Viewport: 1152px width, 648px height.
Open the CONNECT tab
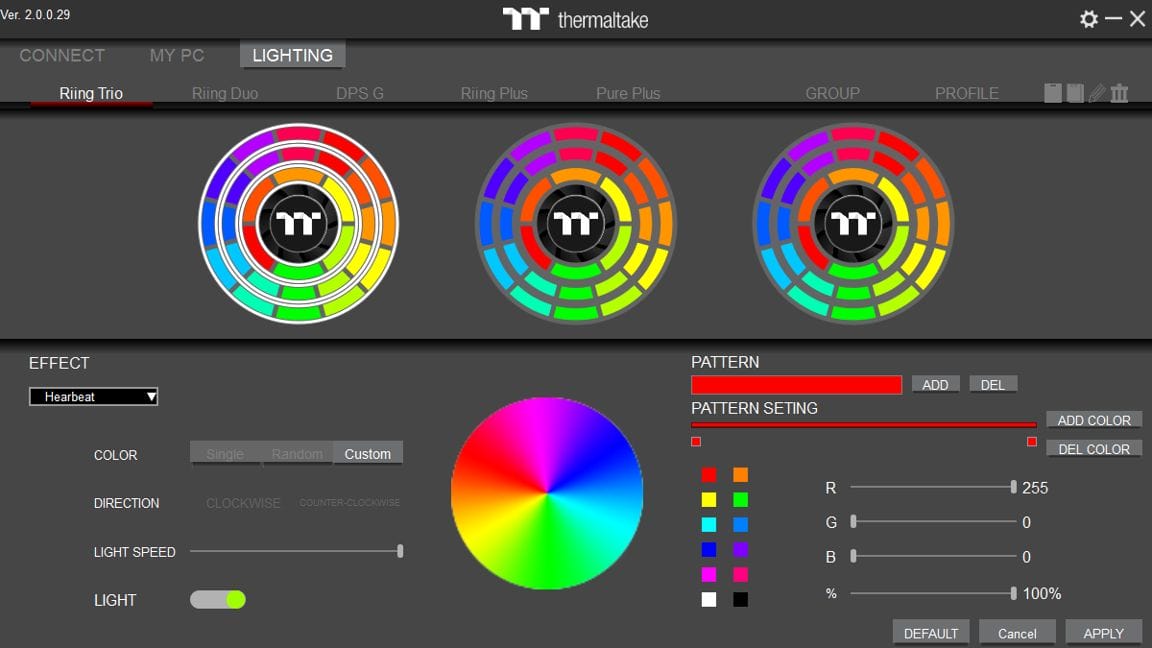click(61, 55)
